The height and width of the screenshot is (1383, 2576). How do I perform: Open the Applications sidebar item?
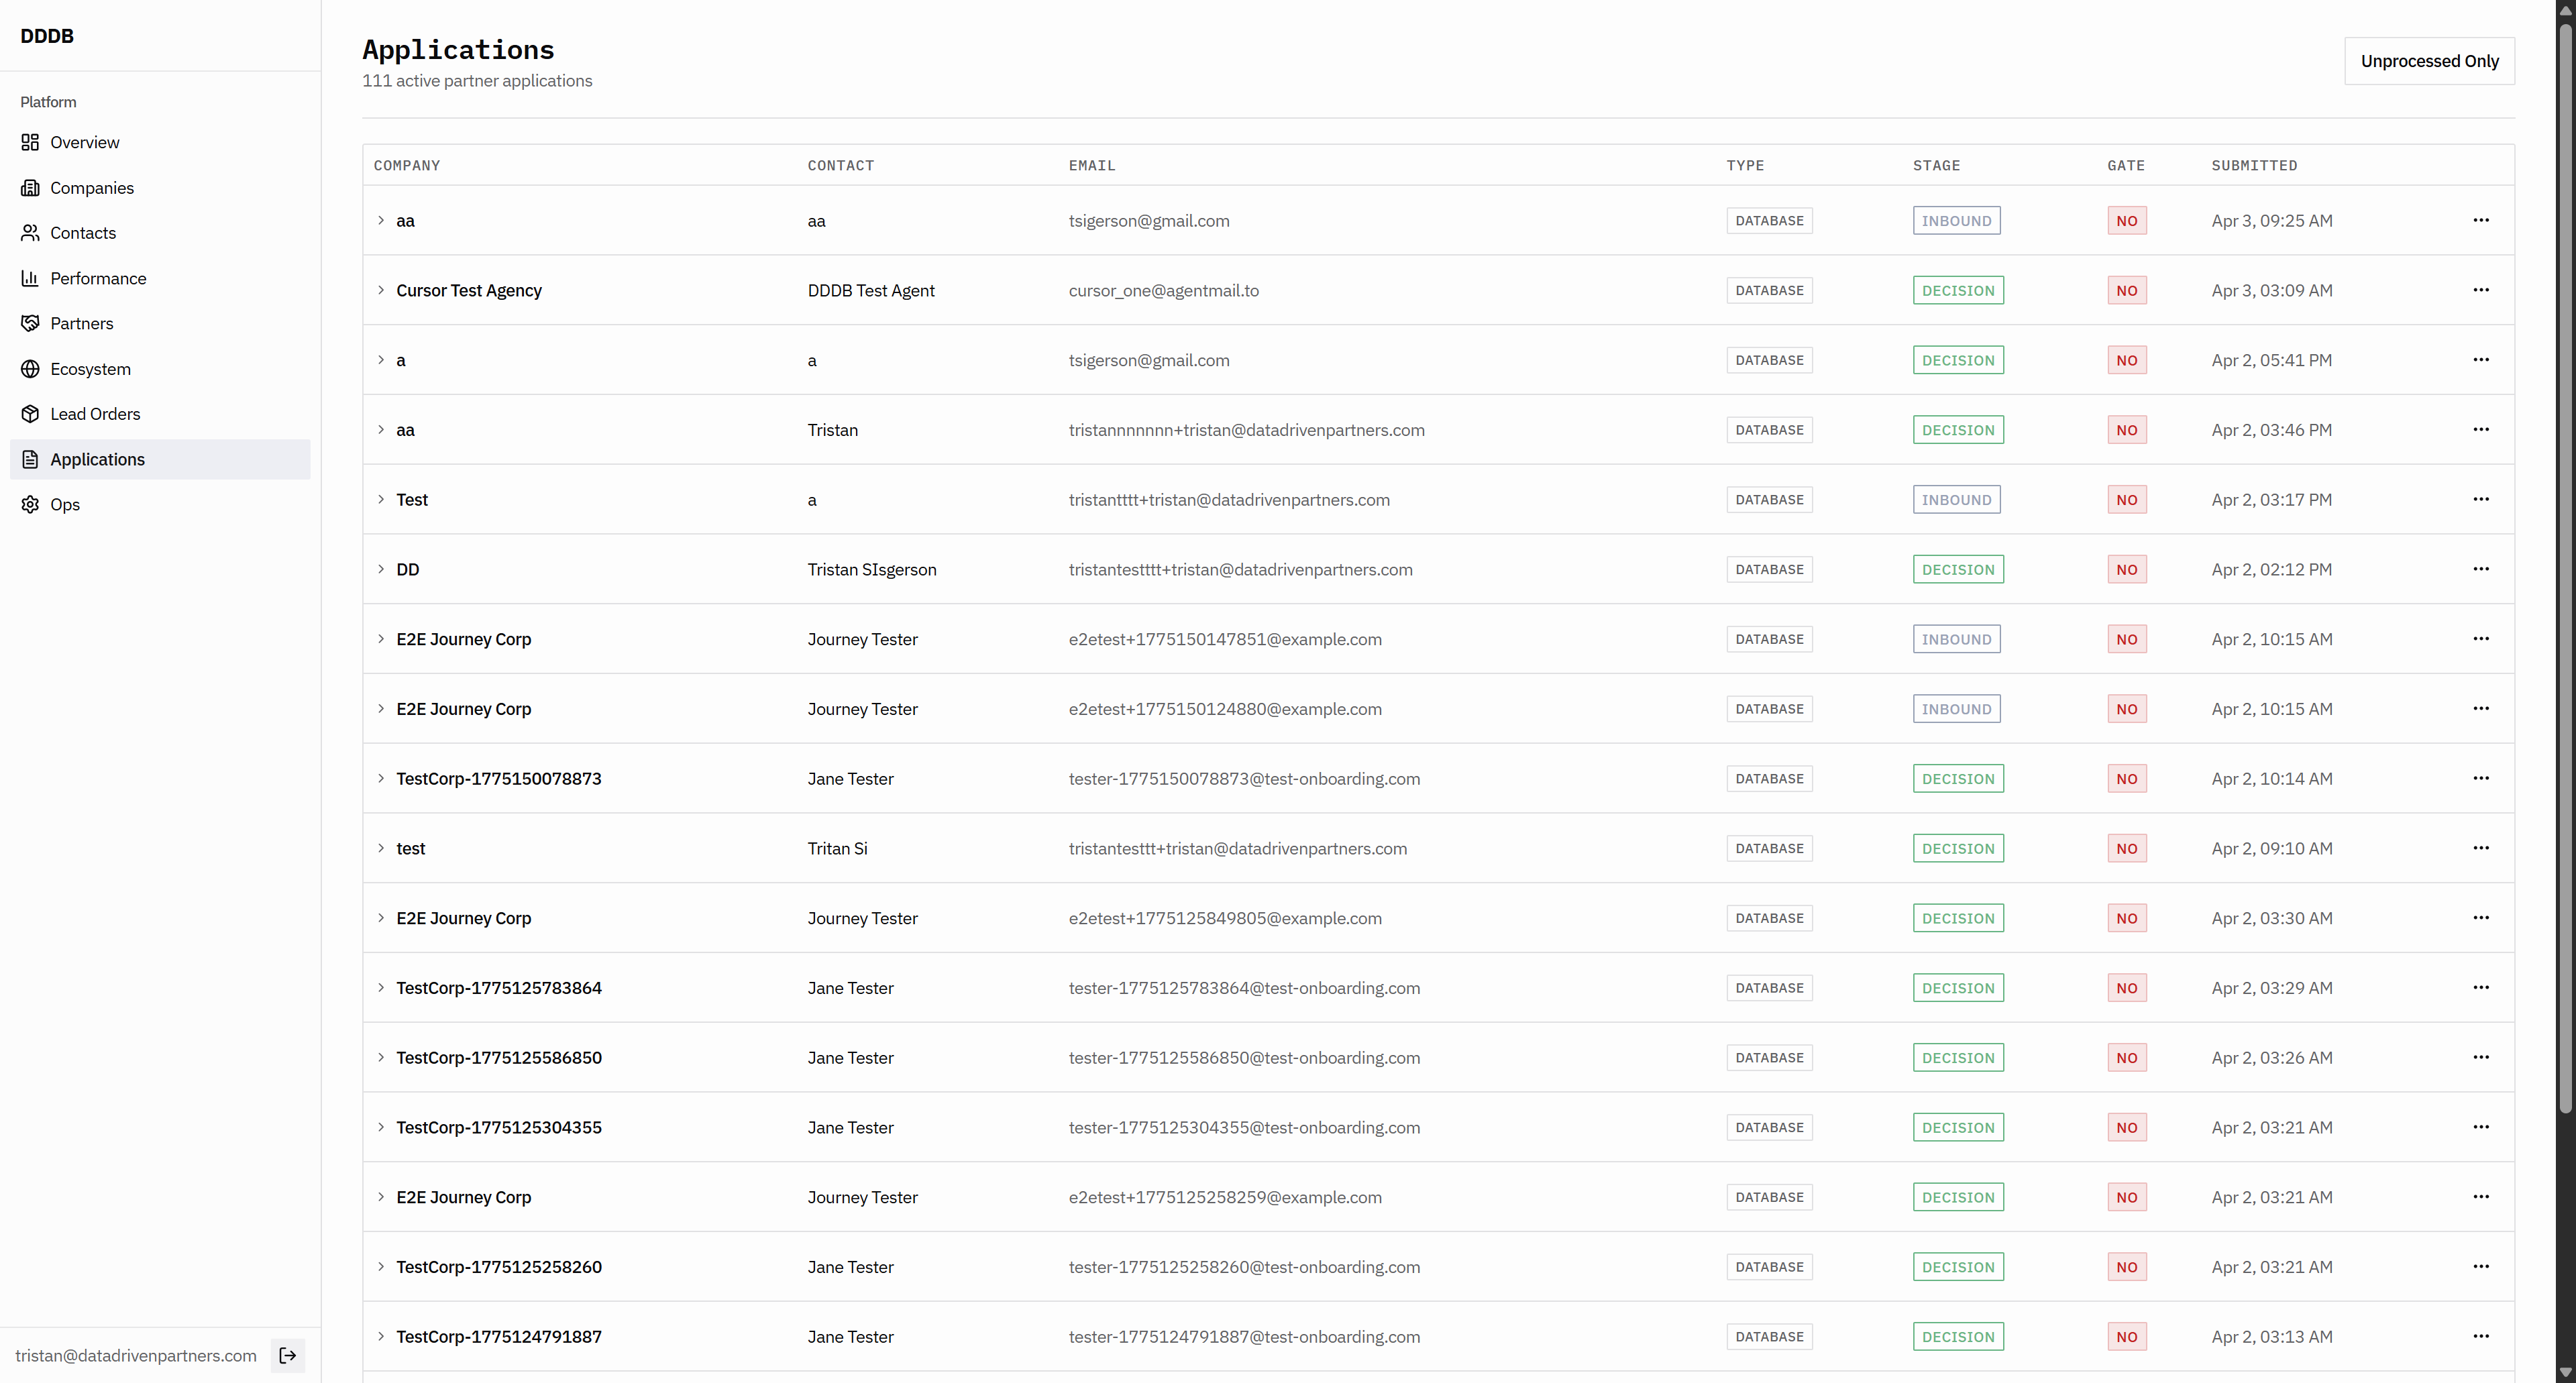pyautogui.click(x=97, y=459)
